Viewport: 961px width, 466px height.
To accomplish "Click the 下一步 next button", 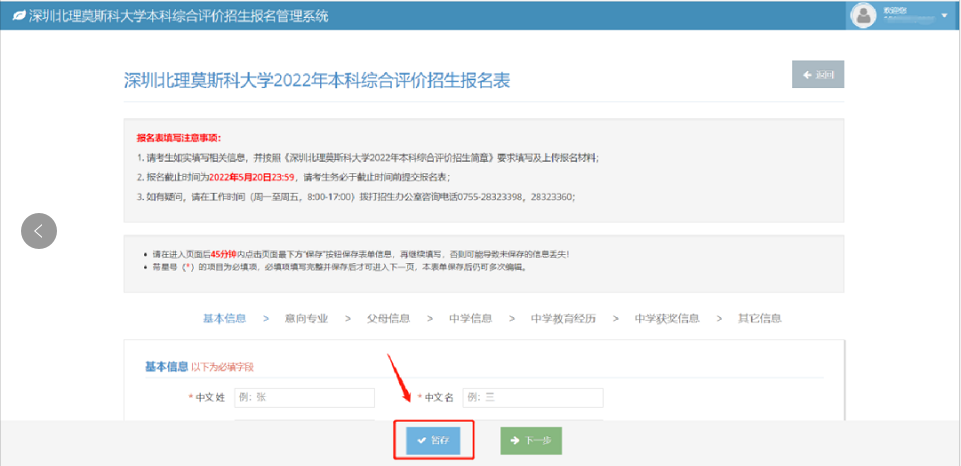I will tap(531, 440).
